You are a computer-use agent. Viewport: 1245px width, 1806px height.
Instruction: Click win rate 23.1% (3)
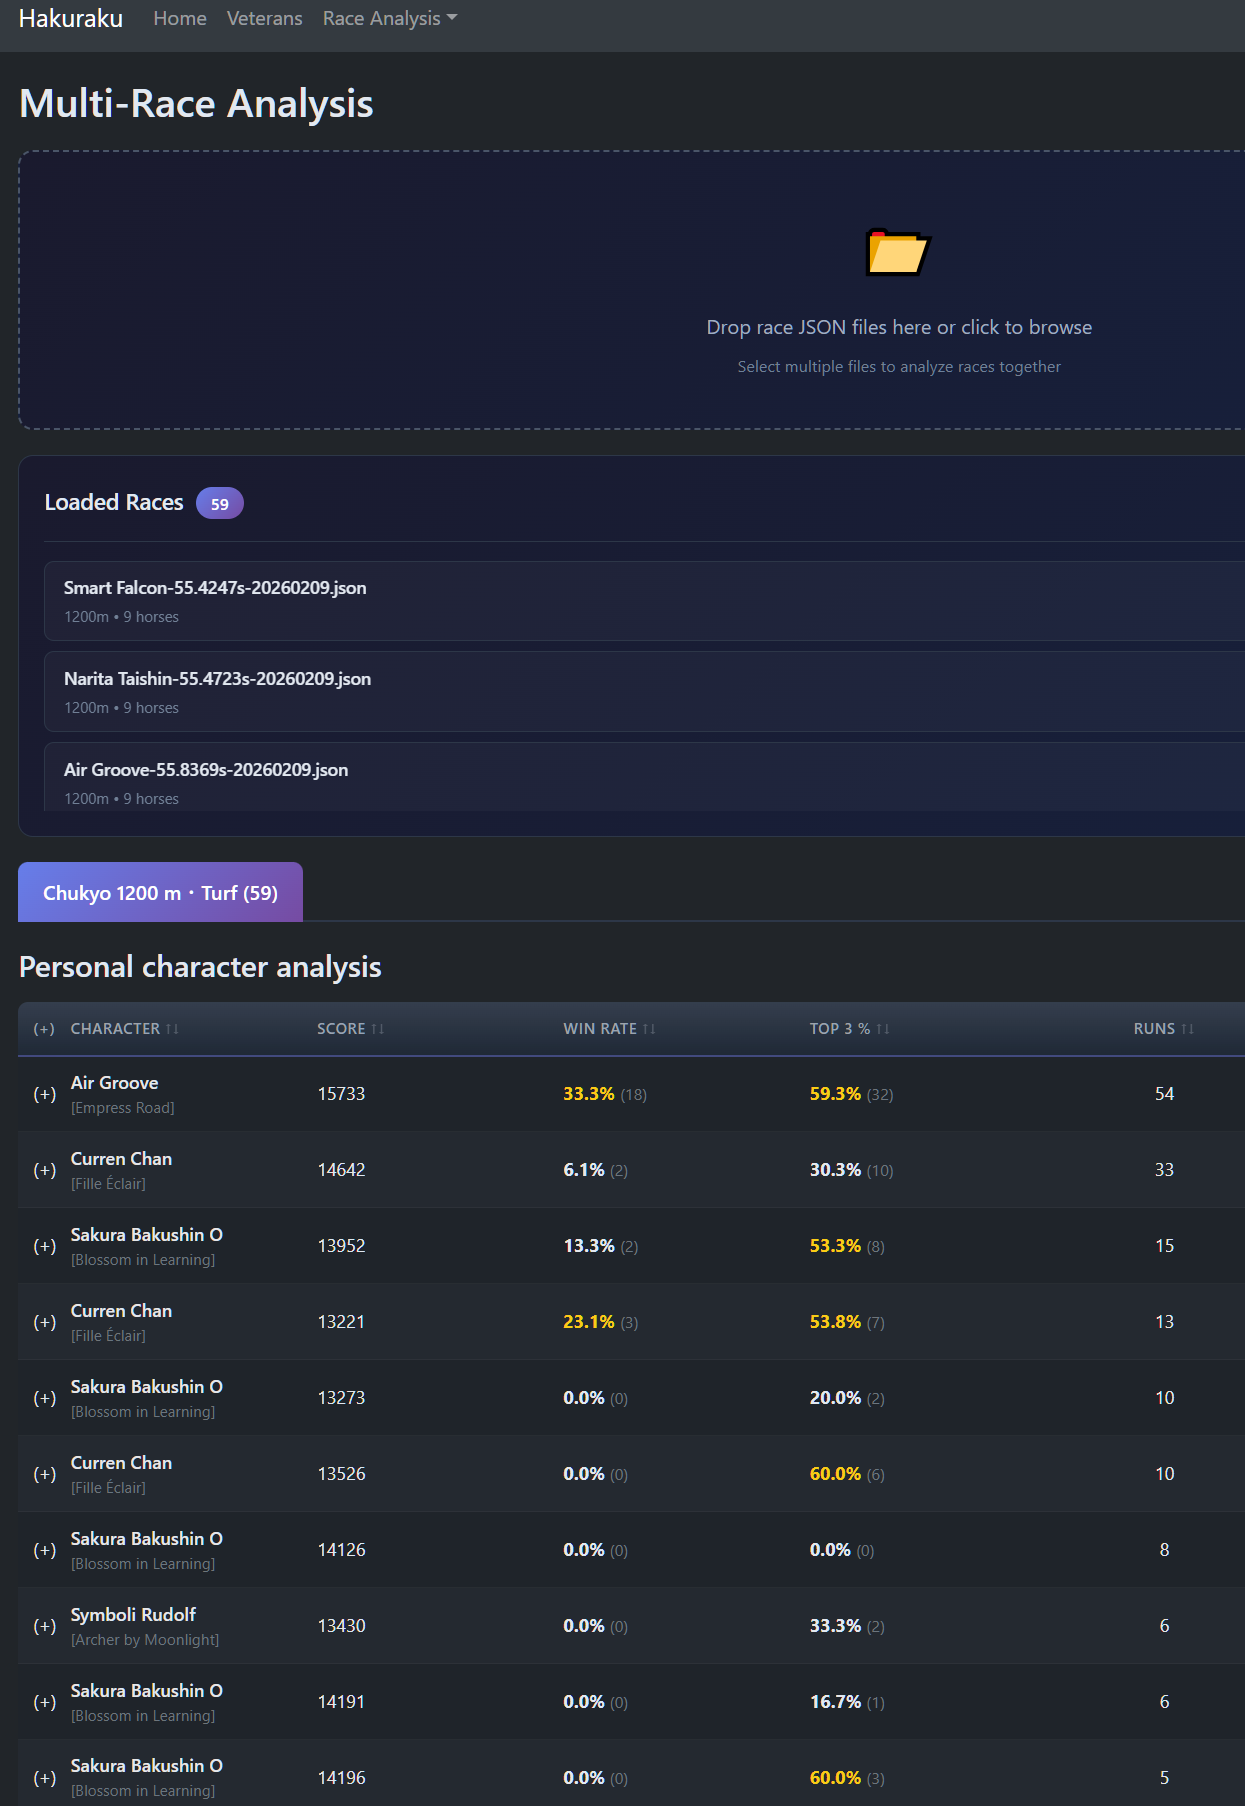point(601,1322)
